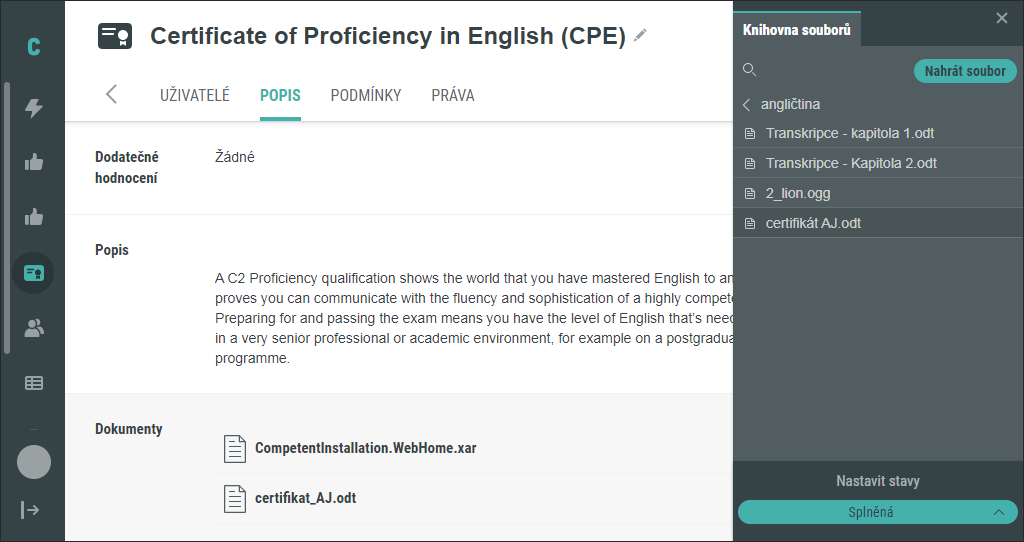The width and height of the screenshot is (1024, 542).
Task: Open the users group sidebar icon
Action: click(33, 328)
